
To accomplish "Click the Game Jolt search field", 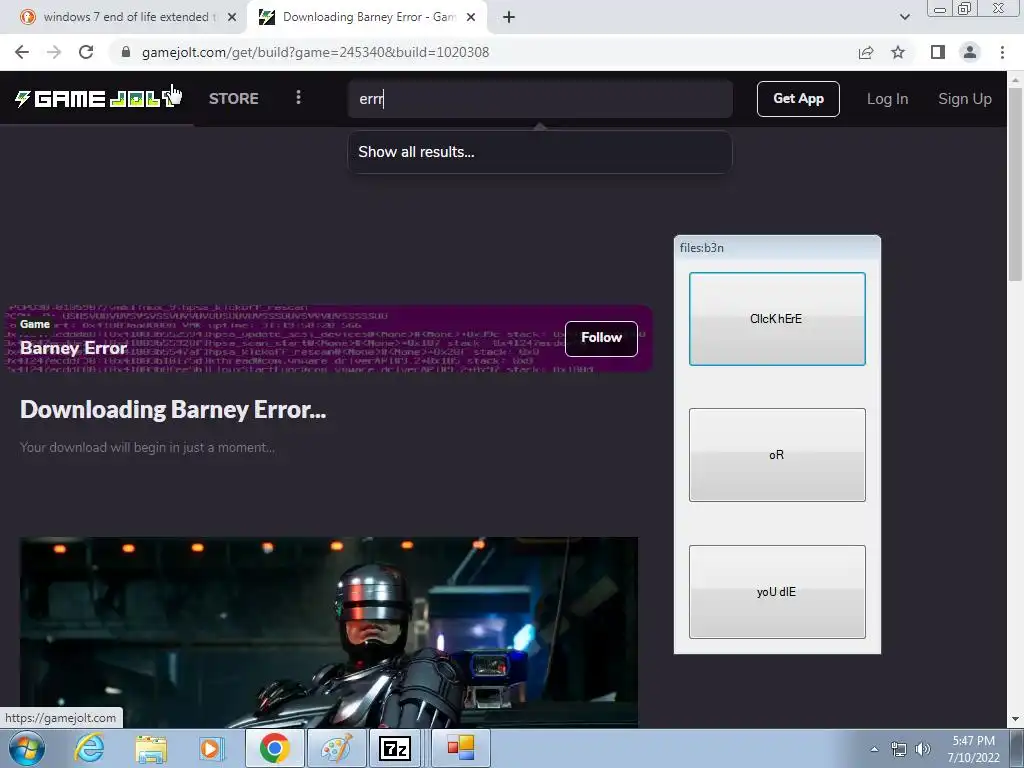I will (540, 99).
